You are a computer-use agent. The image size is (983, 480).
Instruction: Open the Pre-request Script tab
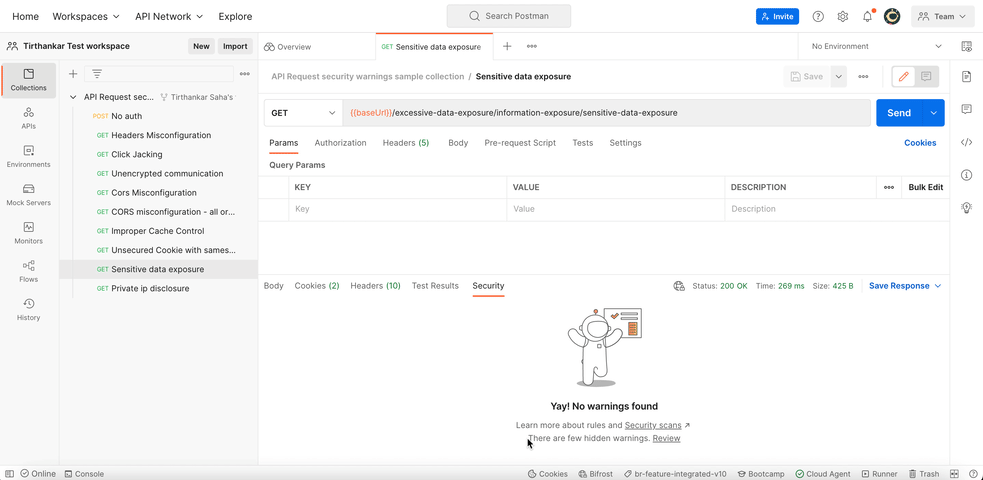pyautogui.click(x=520, y=143)
